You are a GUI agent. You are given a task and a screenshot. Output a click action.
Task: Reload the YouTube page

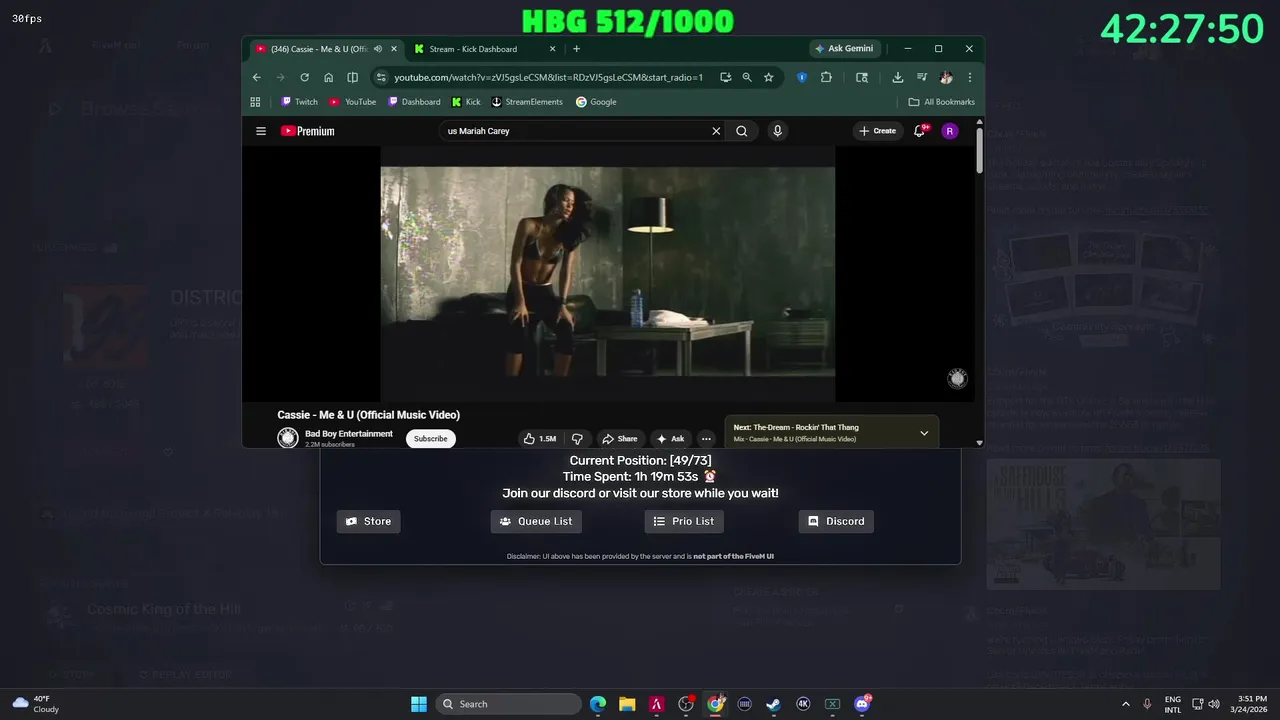[x=305, y=77]
